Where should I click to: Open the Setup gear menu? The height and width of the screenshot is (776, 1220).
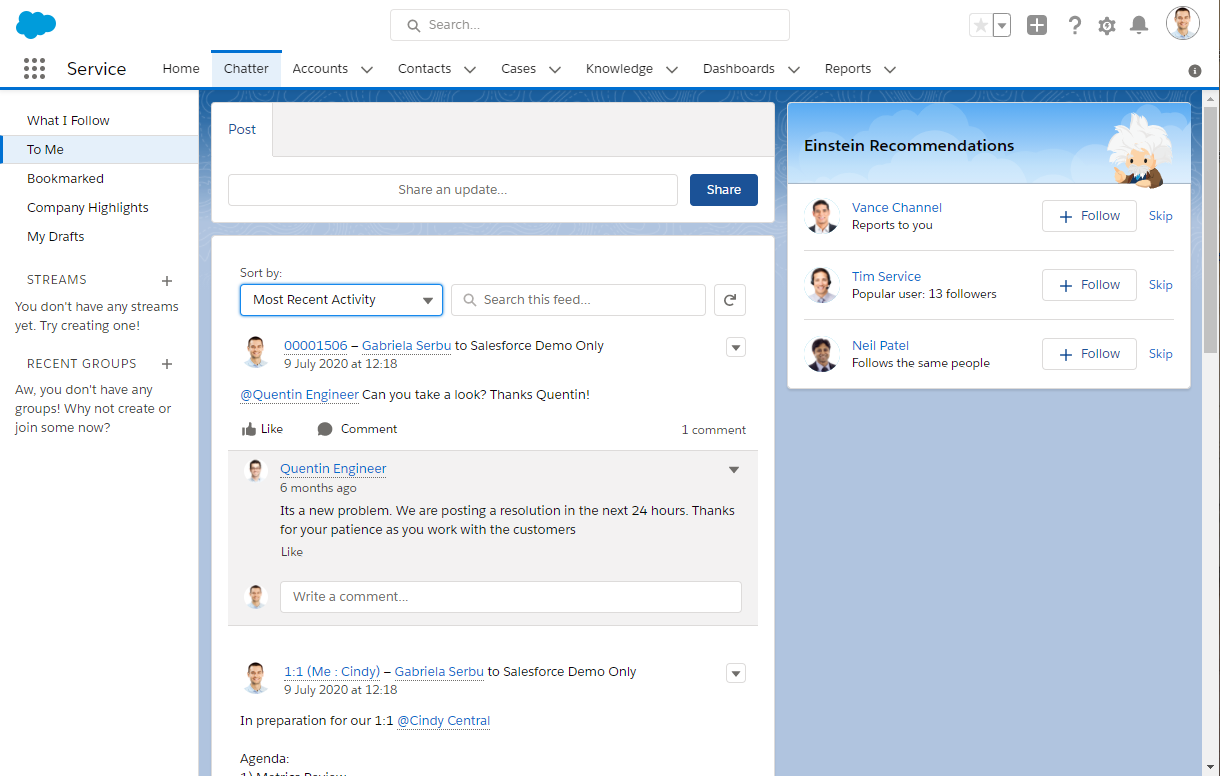coord(1106,25)
